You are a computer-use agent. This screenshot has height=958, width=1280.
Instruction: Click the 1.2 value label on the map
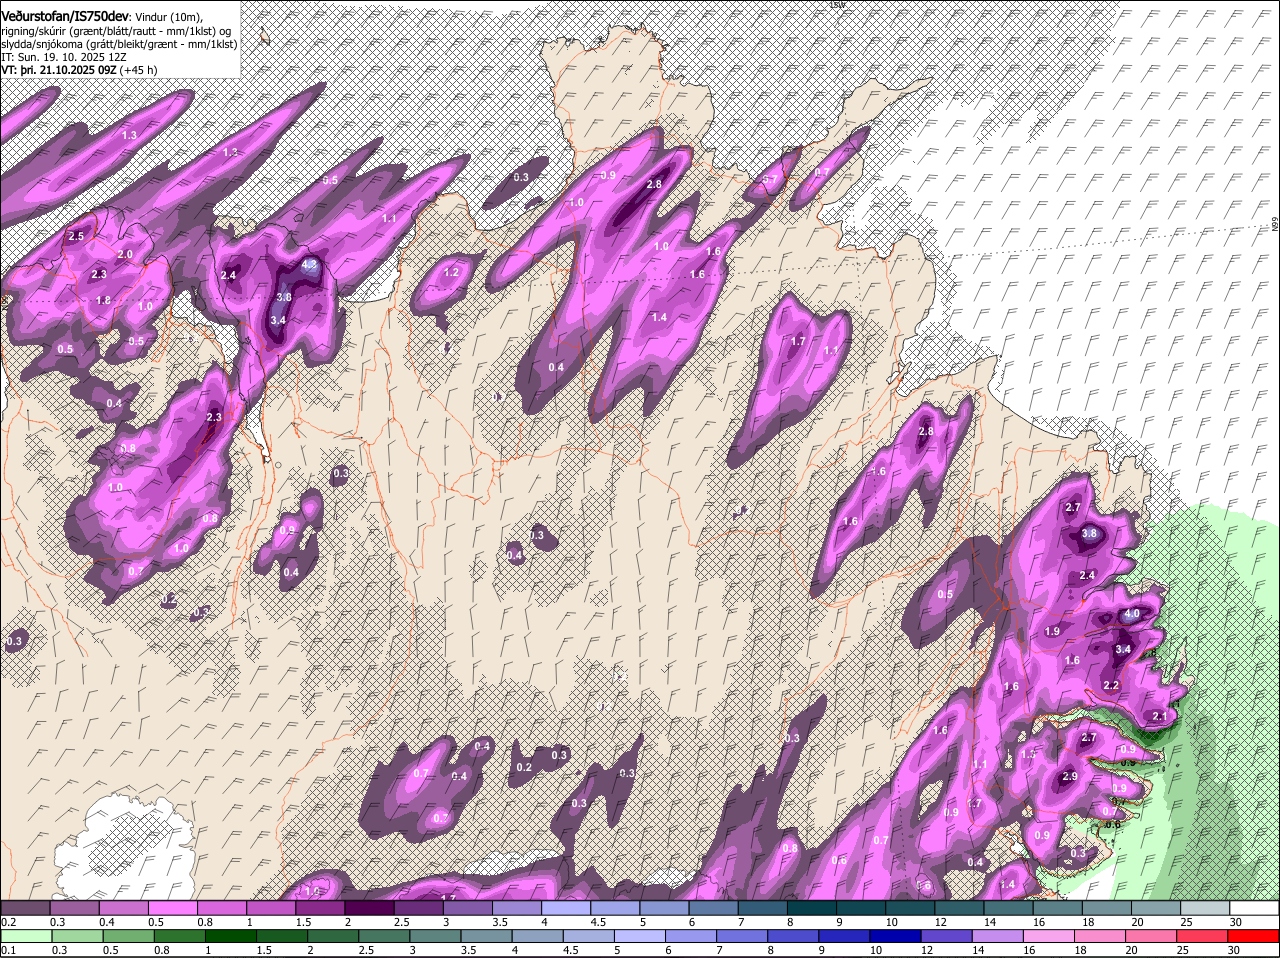(451, 272)
